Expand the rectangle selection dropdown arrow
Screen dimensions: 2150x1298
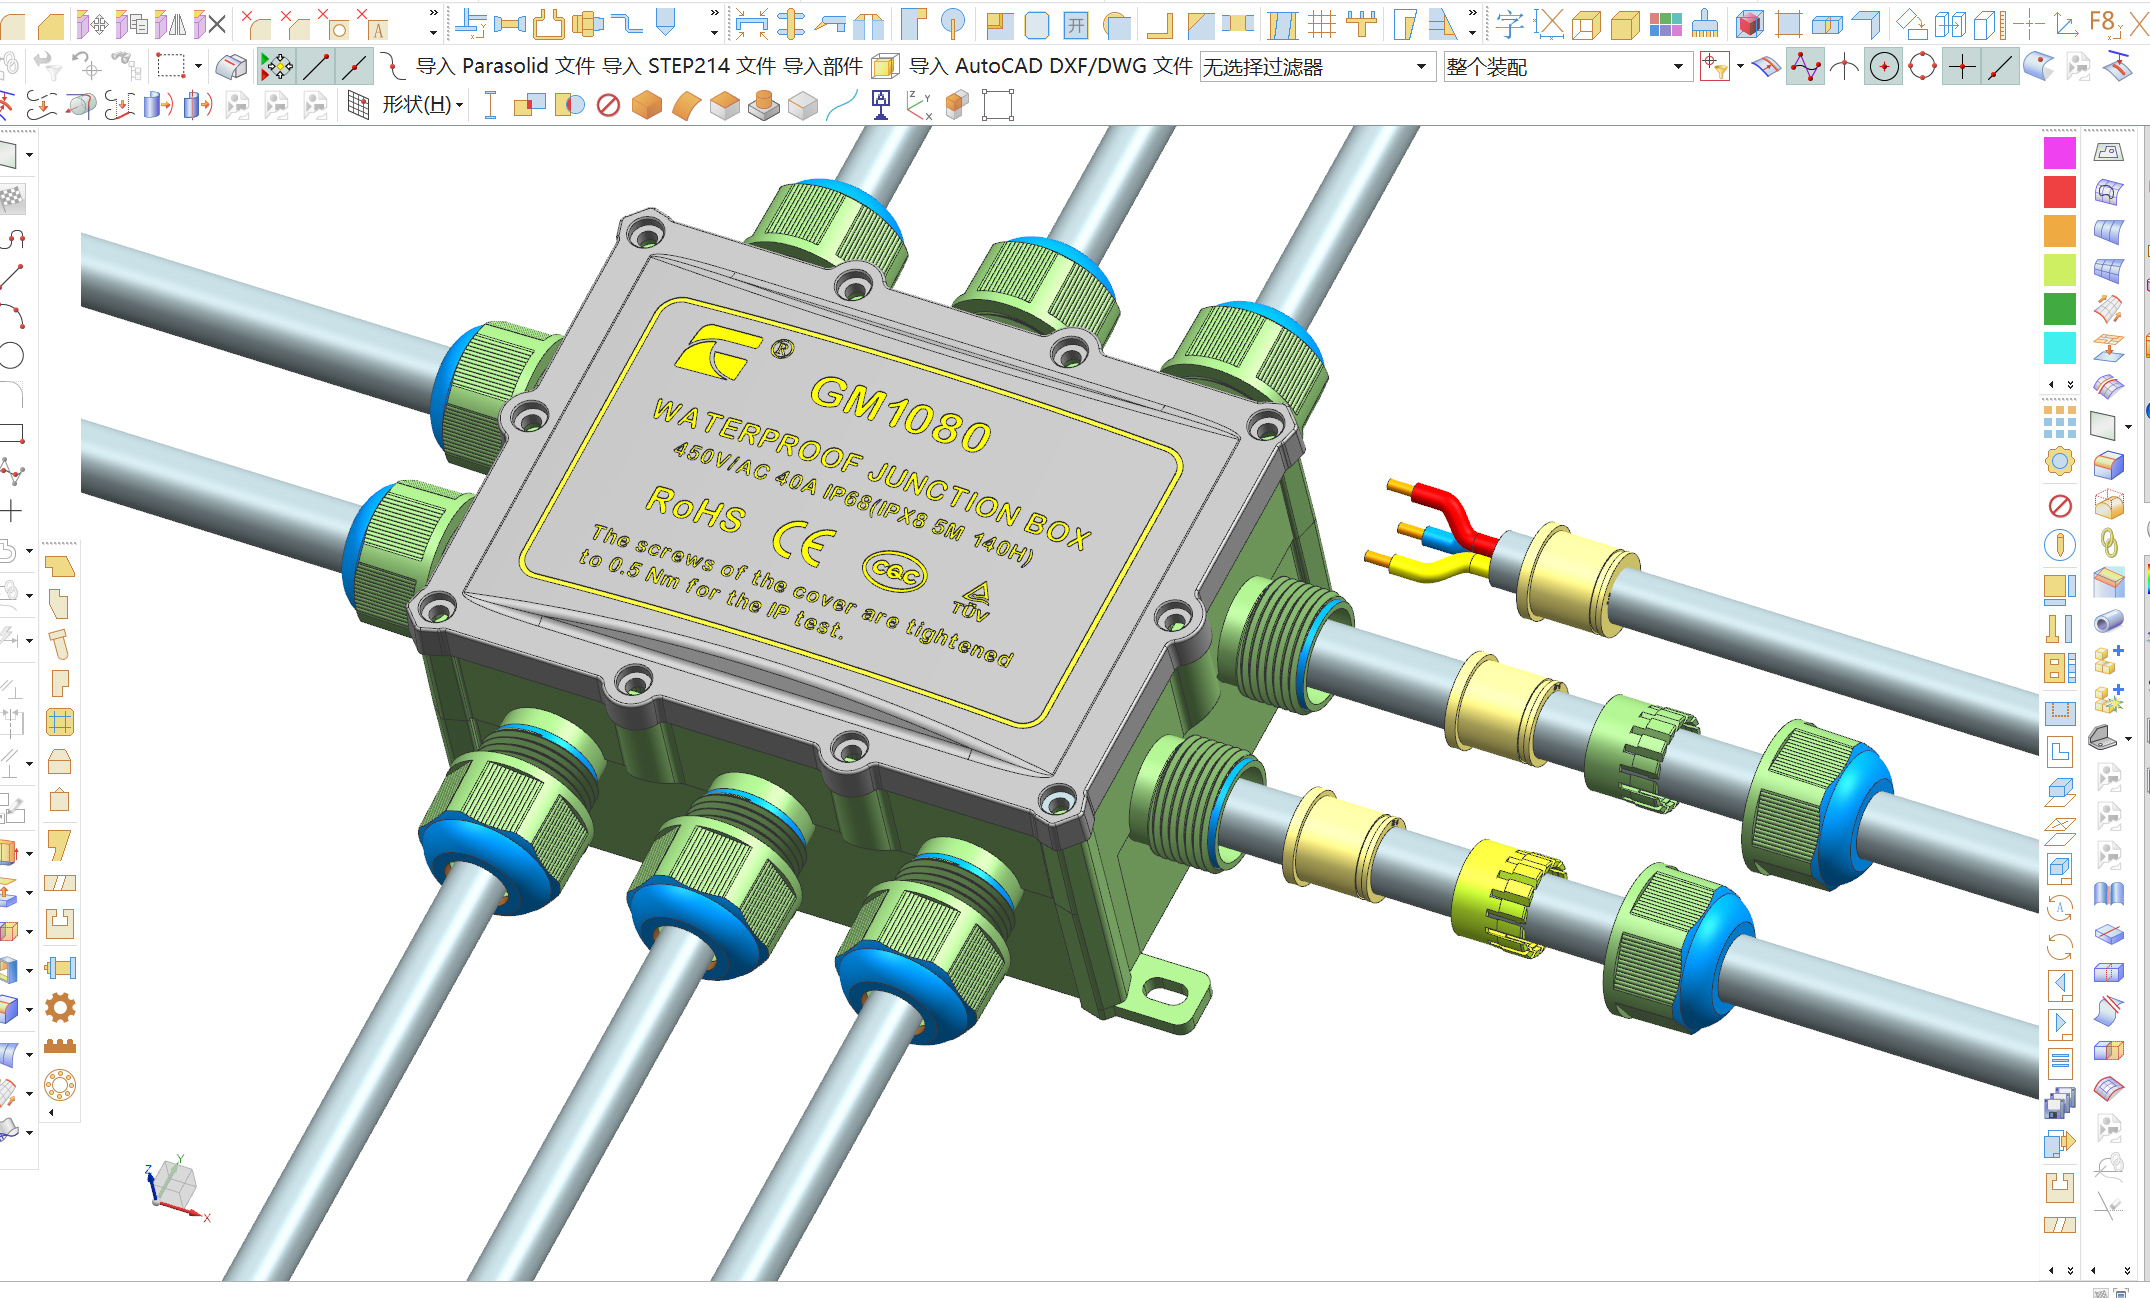(198, 67)
